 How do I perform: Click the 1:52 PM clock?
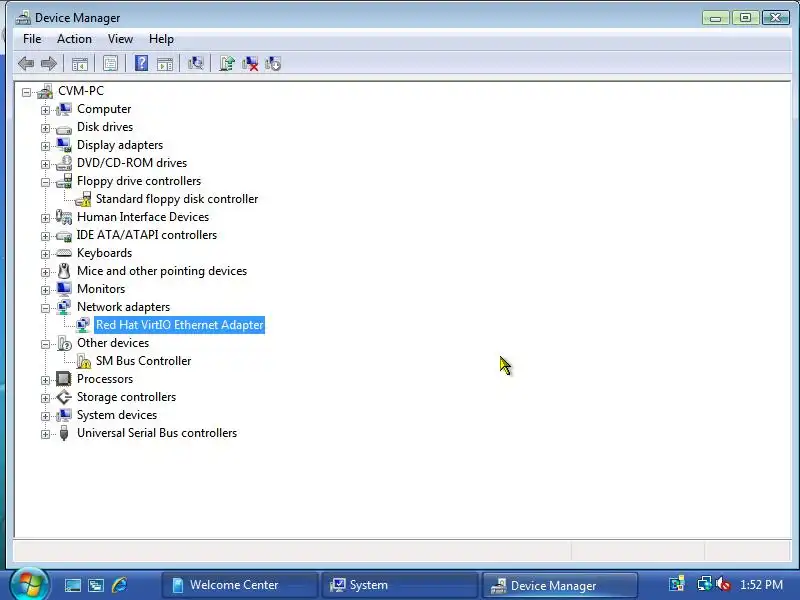761,585
